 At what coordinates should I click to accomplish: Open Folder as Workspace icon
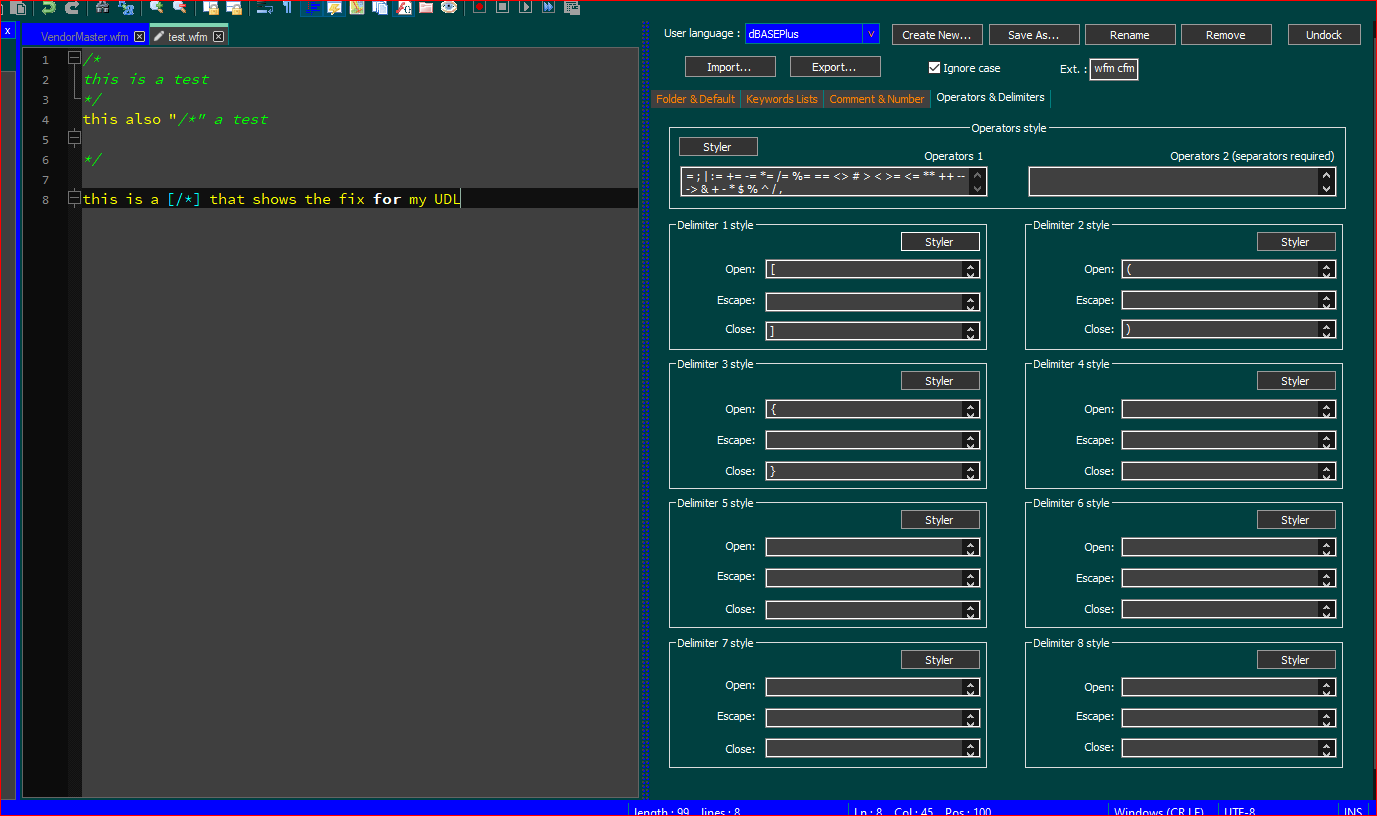(x=426, y=7)
